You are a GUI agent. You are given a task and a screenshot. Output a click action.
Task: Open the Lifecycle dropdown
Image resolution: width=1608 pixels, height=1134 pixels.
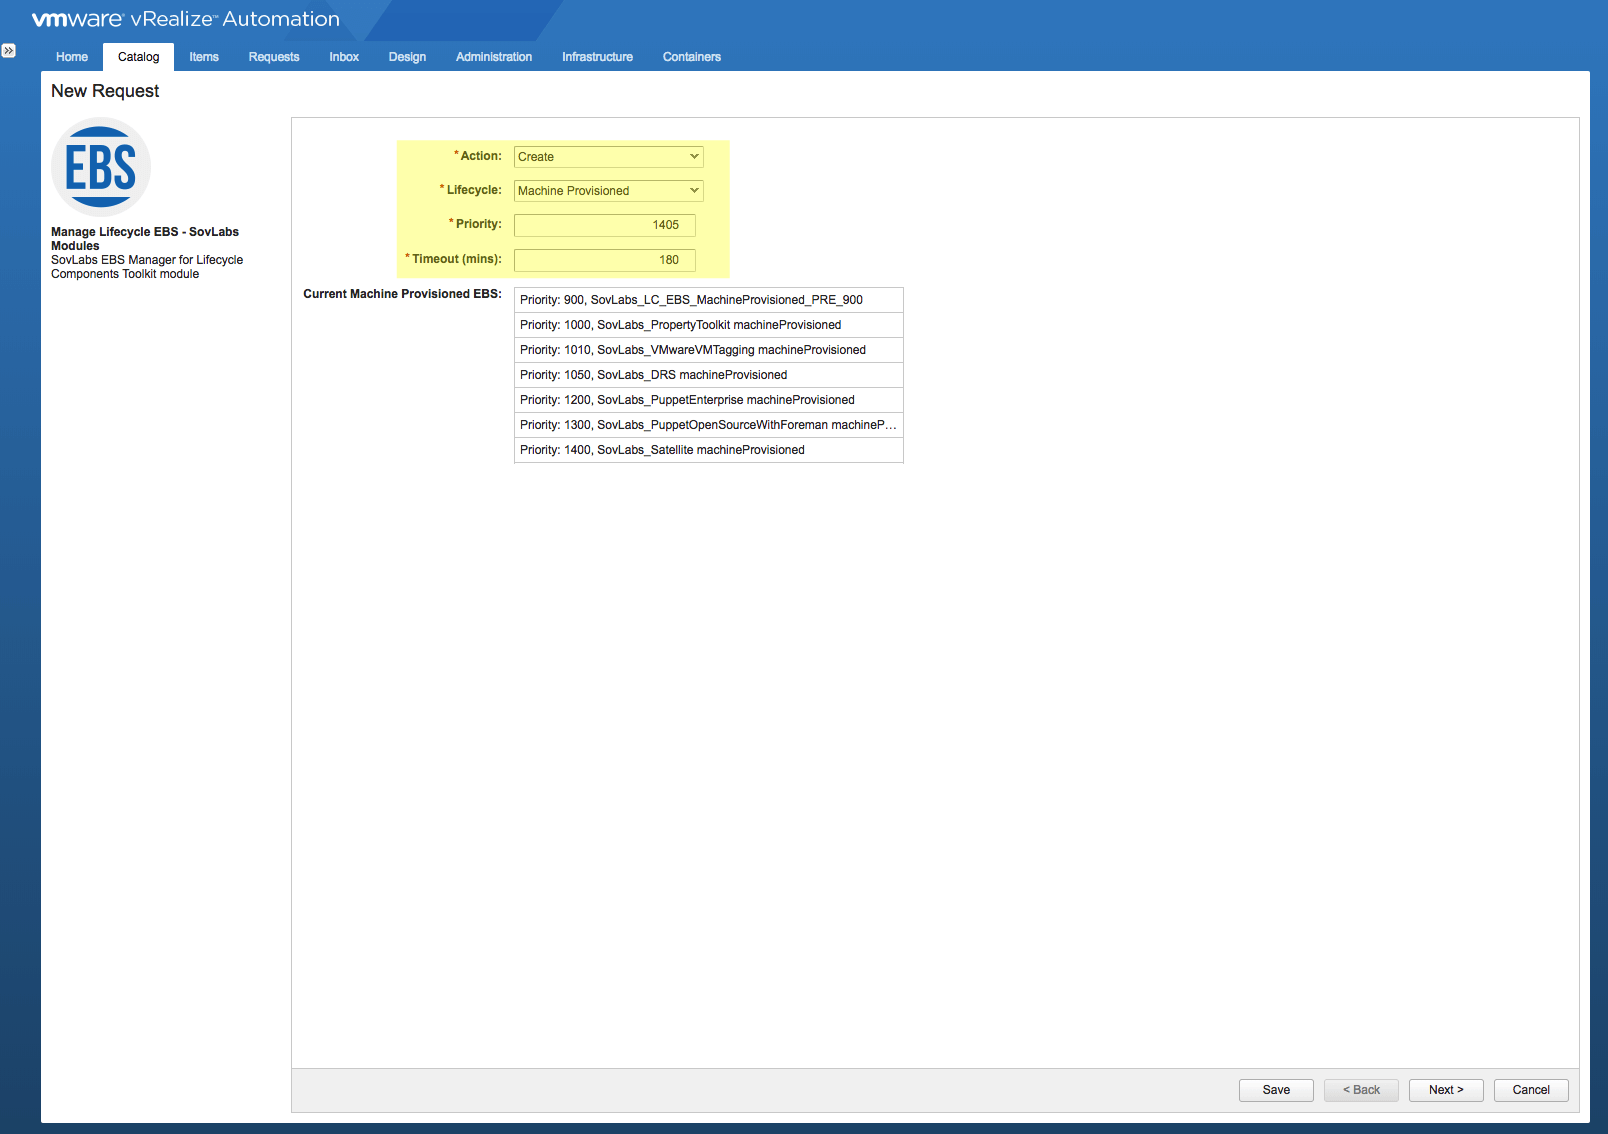pos(608,191)
